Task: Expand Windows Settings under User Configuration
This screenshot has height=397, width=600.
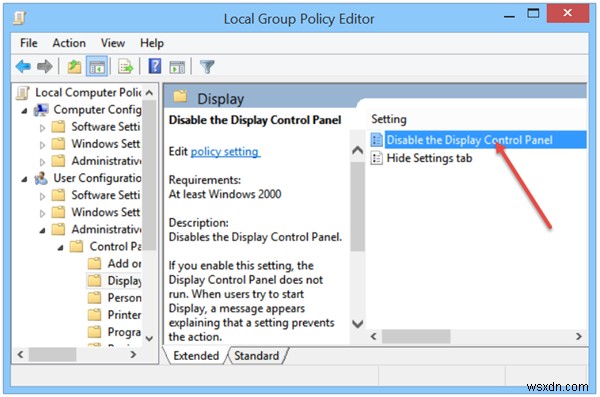Action: pos(42,213)
